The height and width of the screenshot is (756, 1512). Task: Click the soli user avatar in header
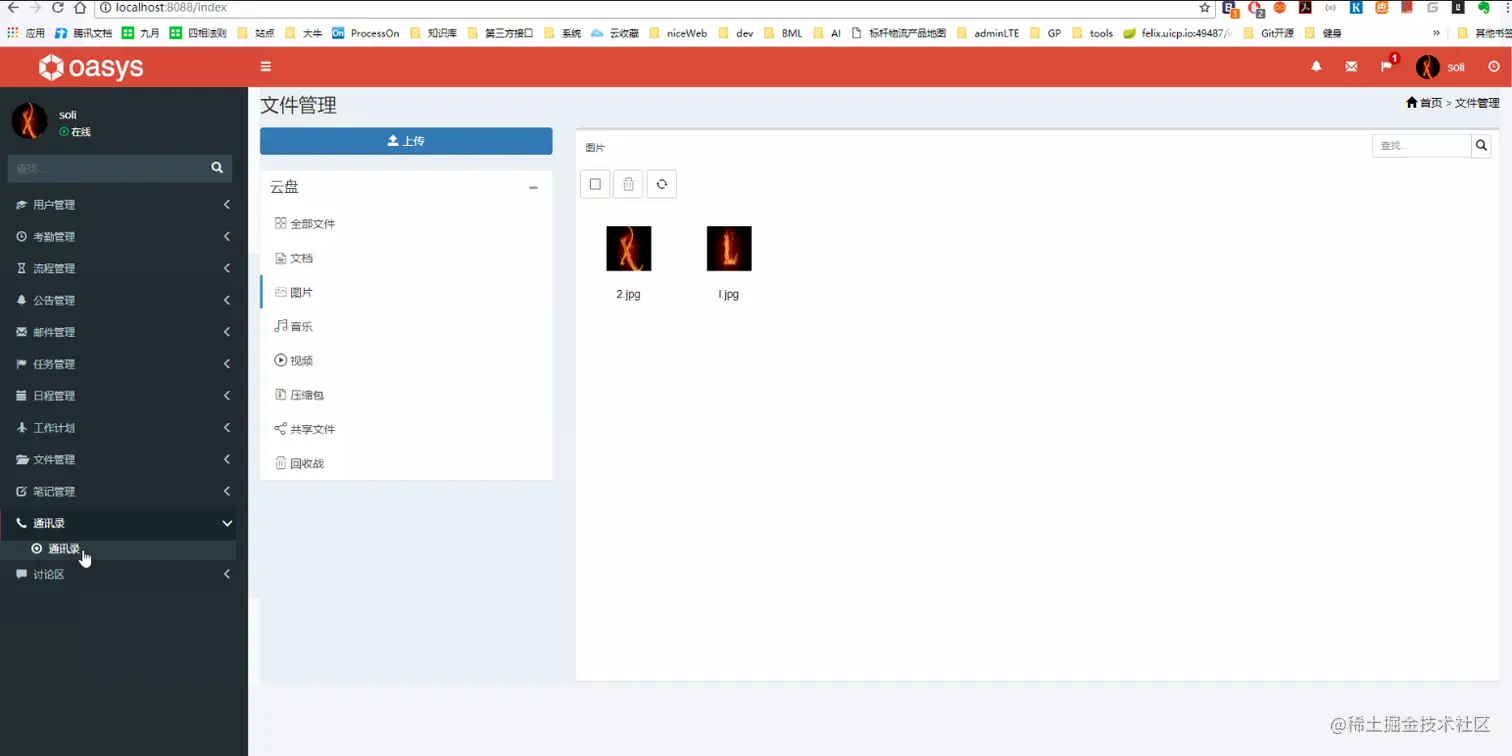1428,67
